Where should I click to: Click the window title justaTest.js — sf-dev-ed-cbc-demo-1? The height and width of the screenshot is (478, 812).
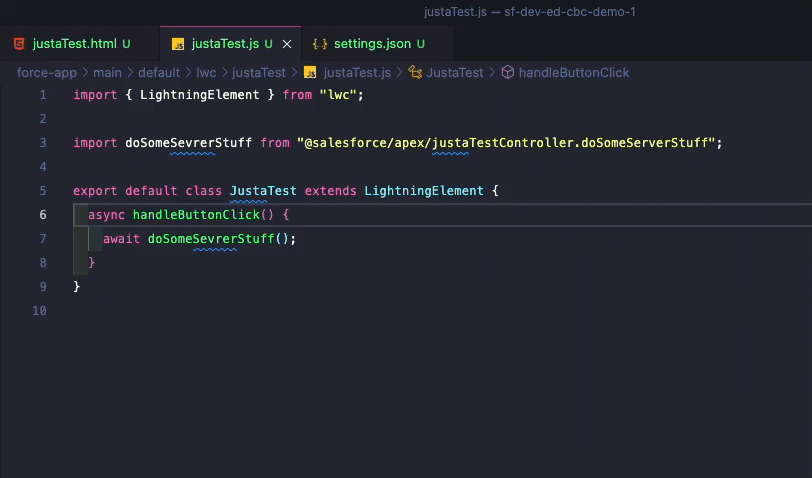(530, 12)
